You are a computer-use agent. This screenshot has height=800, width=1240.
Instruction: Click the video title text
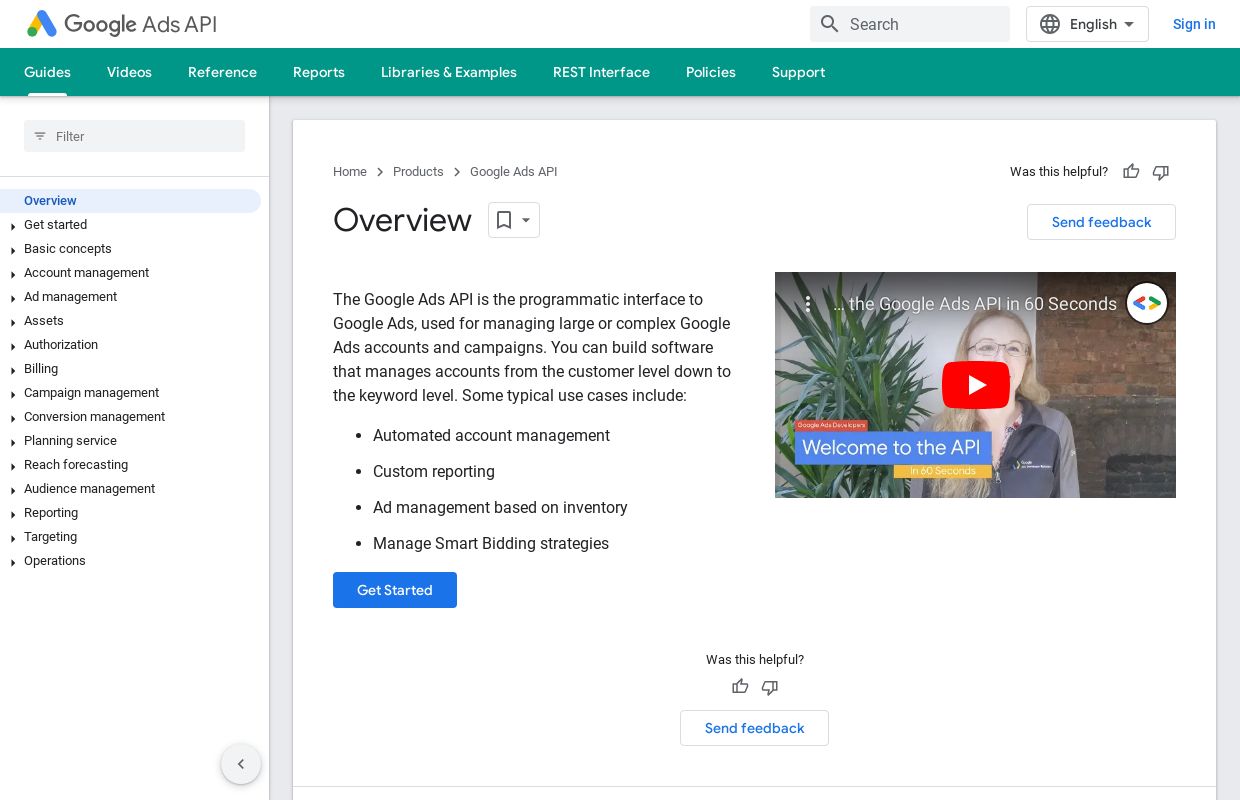tap(975, 304)
